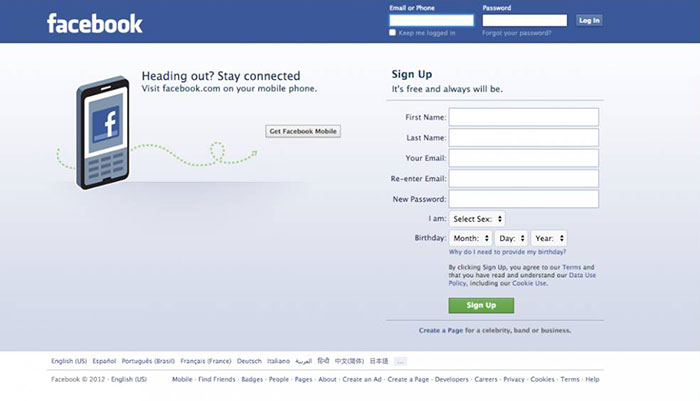Click the Get Facebook Mobile button
700x401 pixels.
click(303, 131)
